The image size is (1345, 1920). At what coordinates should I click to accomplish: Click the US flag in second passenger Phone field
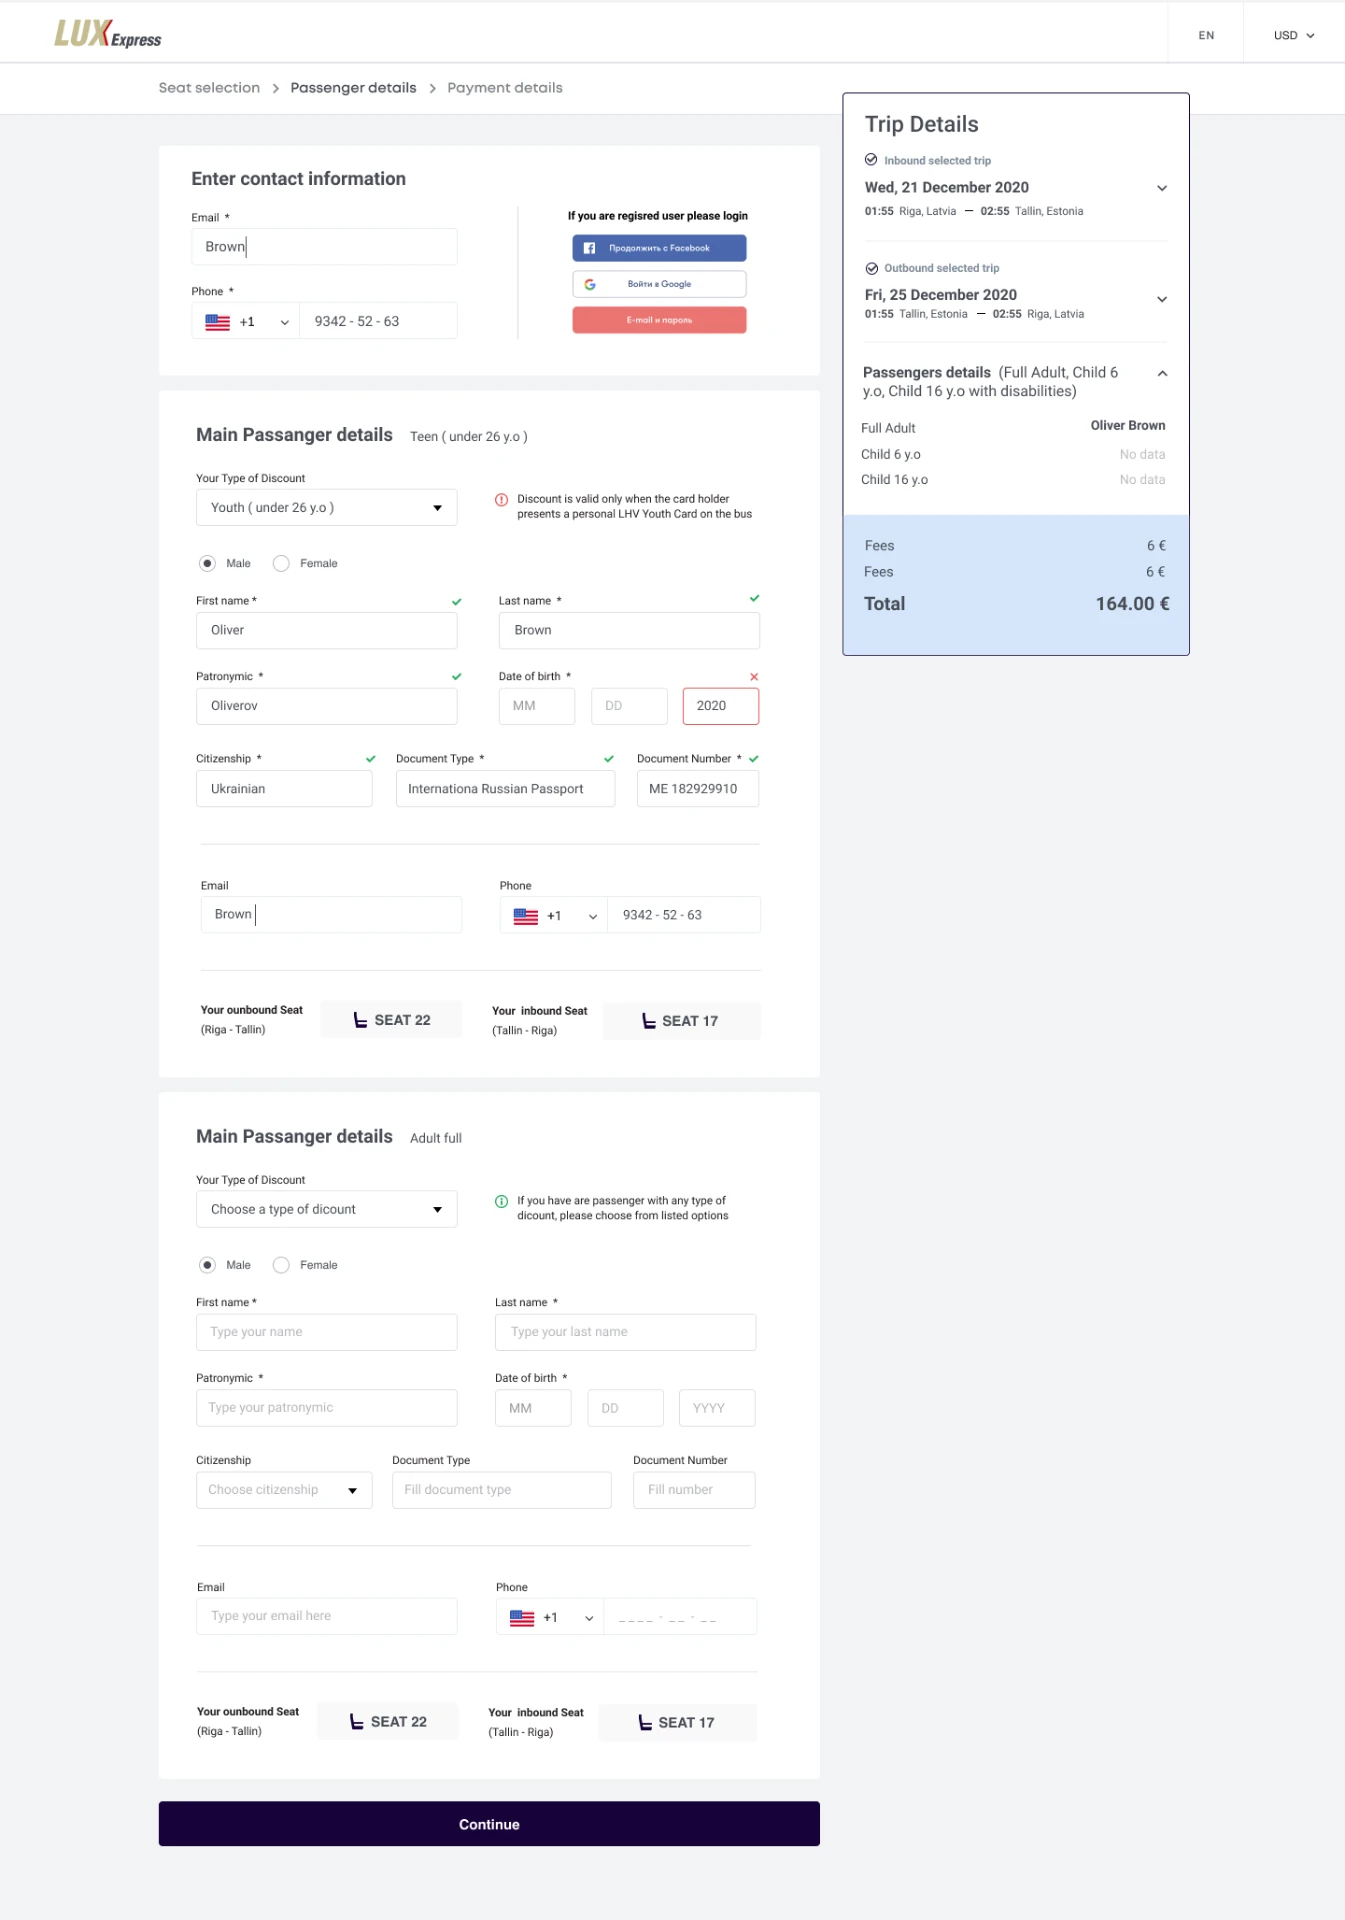coord(522,1618)
